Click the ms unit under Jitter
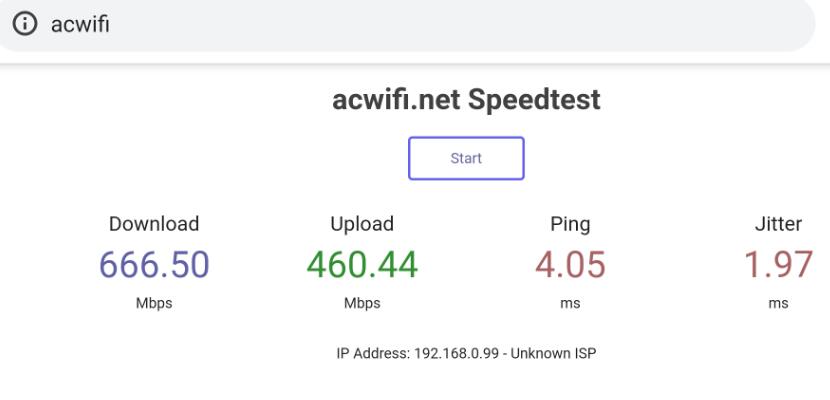This screenshot has height=400, width=830. 778,304
